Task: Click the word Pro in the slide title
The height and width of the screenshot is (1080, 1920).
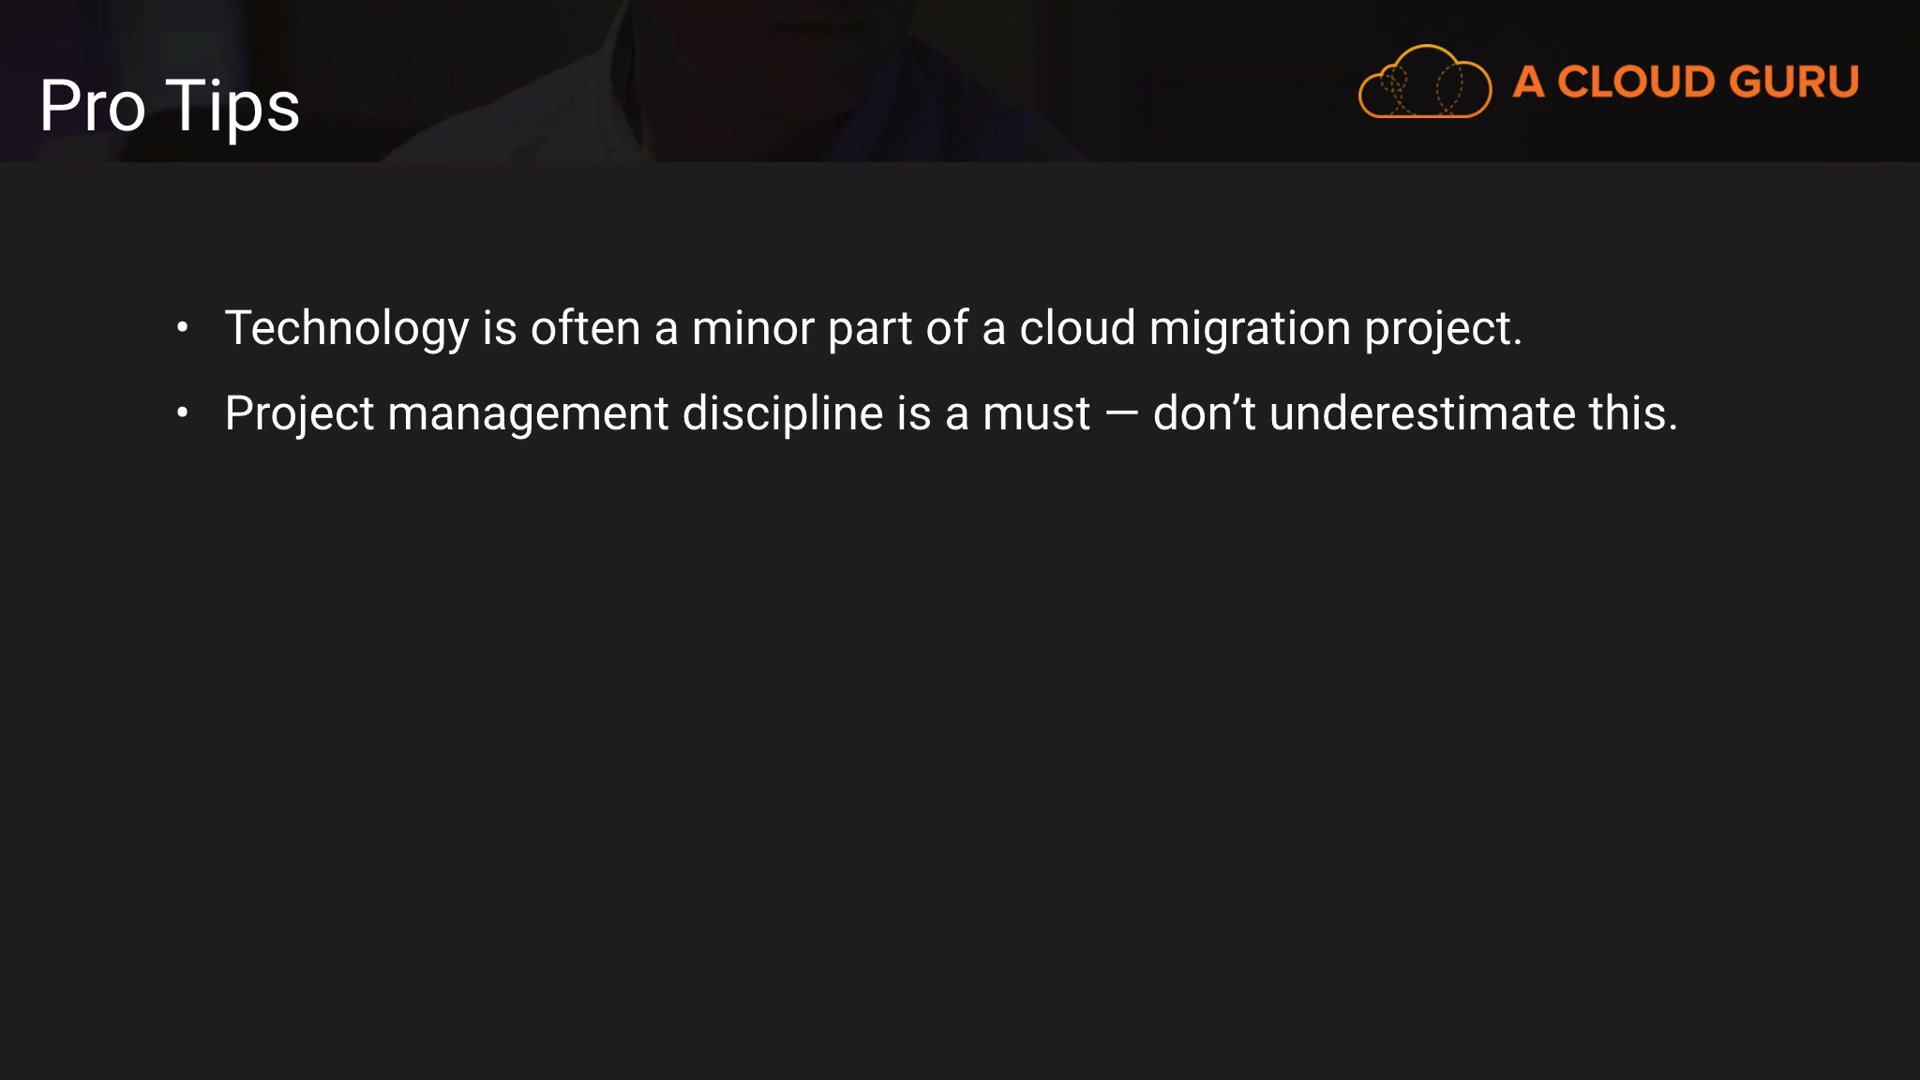Action: click(92, 106)
